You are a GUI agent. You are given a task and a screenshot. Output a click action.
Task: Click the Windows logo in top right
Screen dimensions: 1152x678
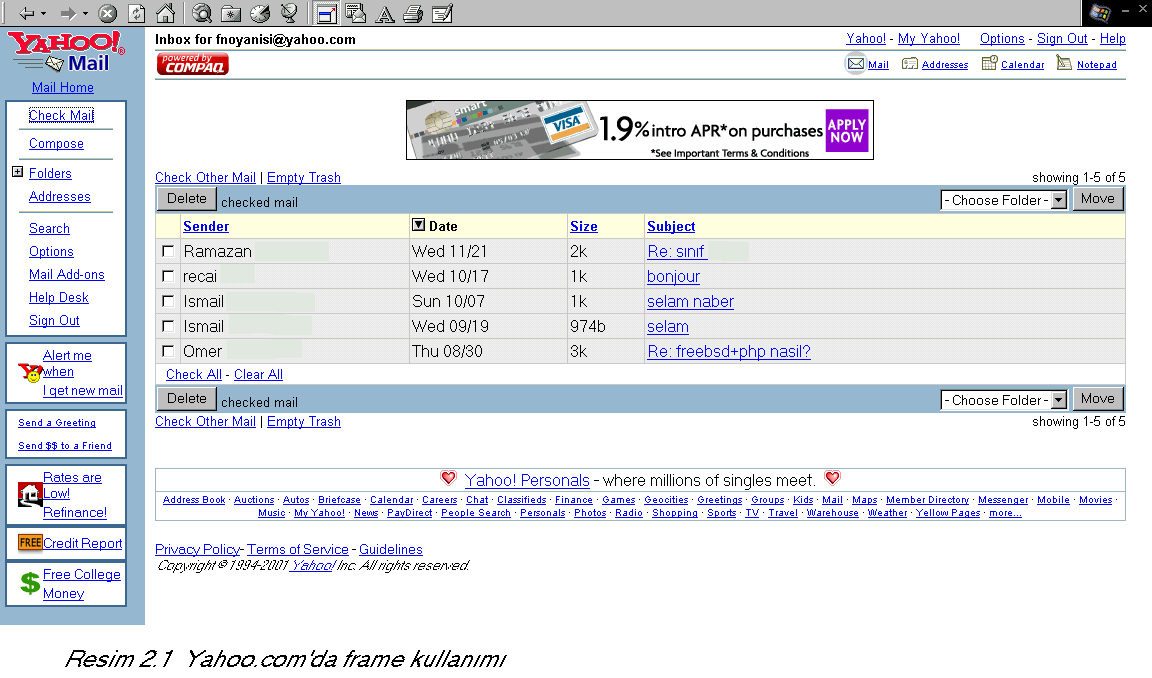(1100, 12)
